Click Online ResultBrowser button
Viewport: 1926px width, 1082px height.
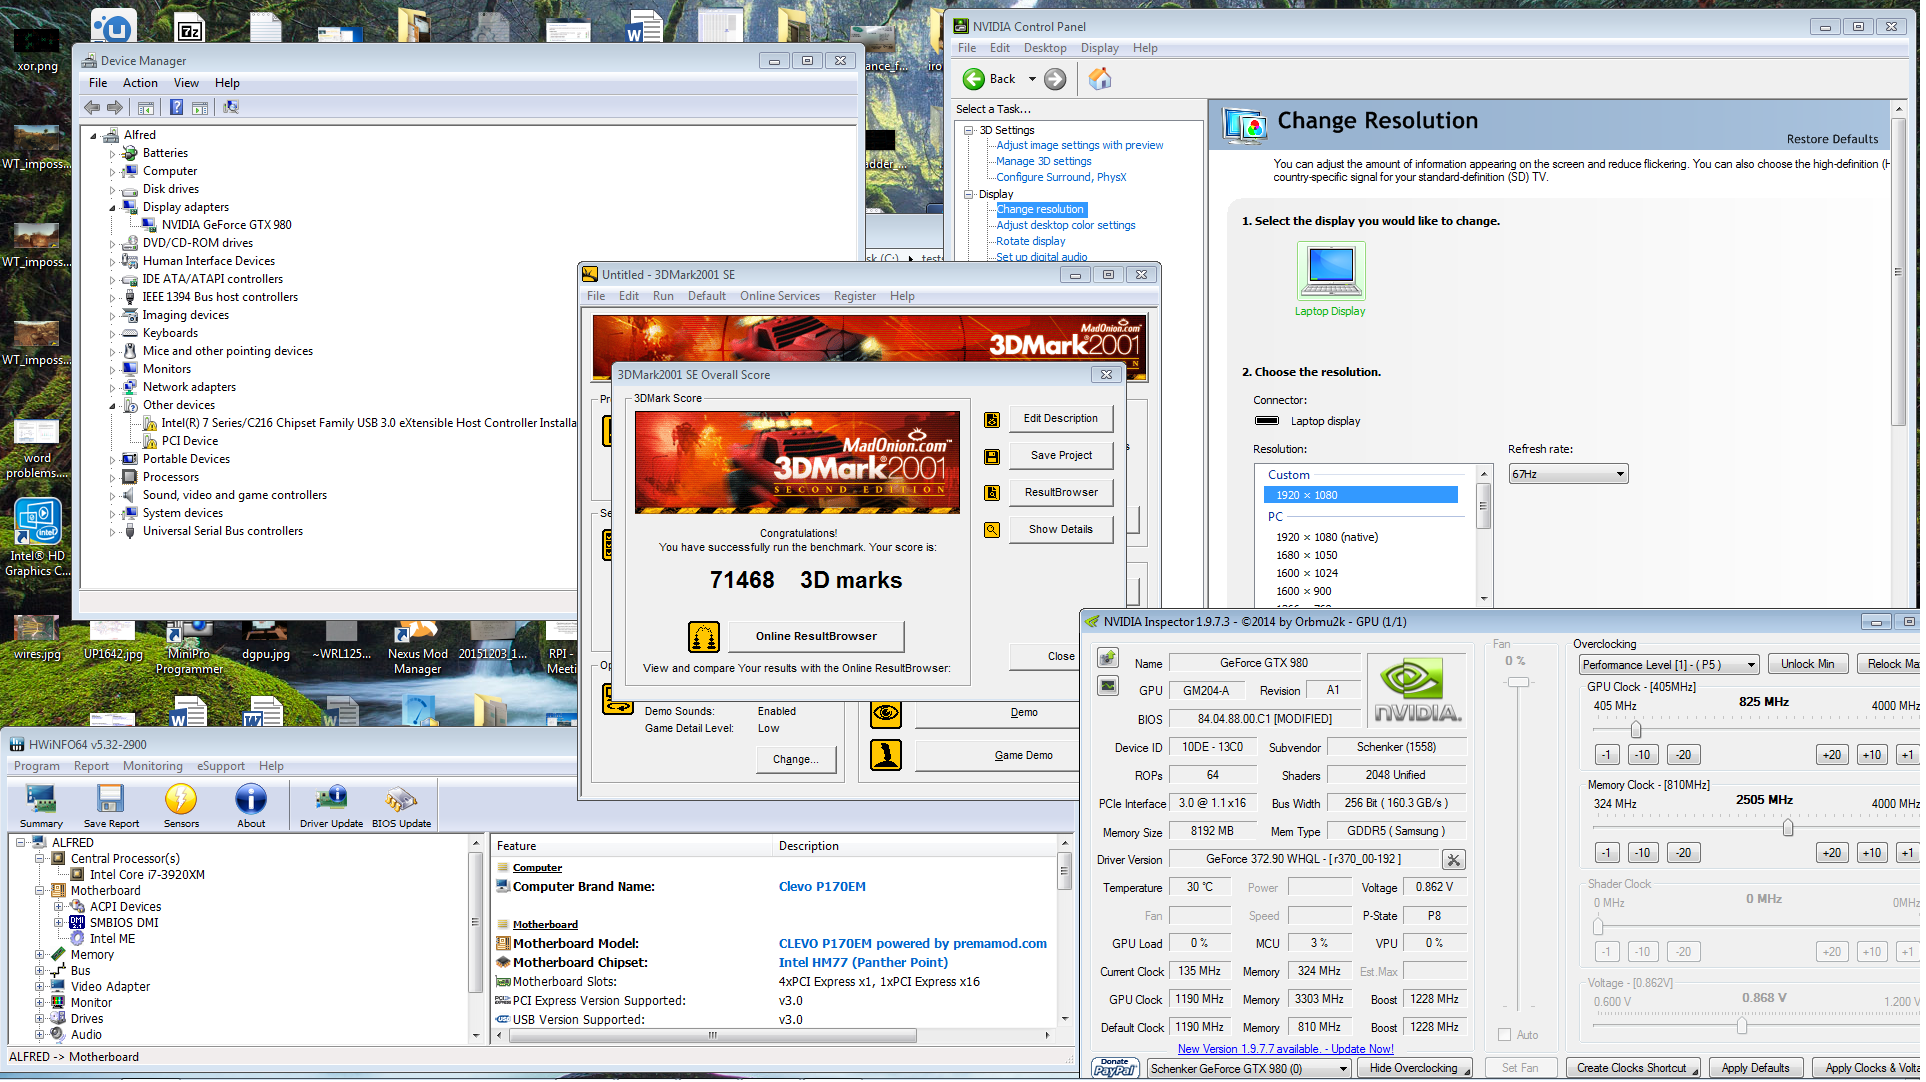tap(817, 637)
